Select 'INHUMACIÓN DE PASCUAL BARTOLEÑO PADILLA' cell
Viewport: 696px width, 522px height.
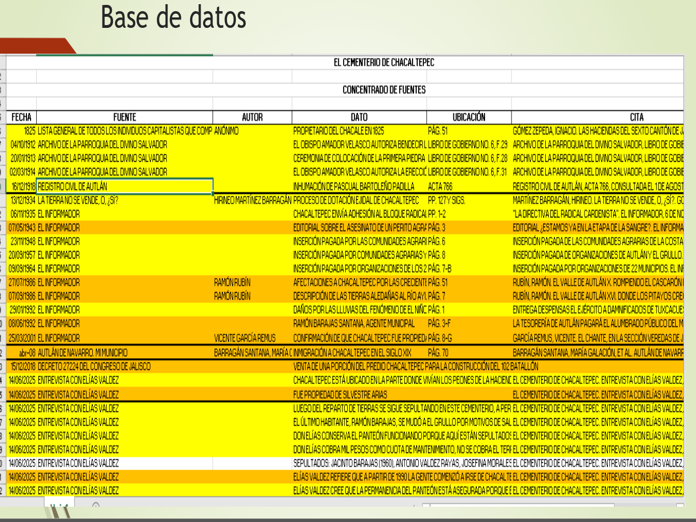click(x=359, y=186)
